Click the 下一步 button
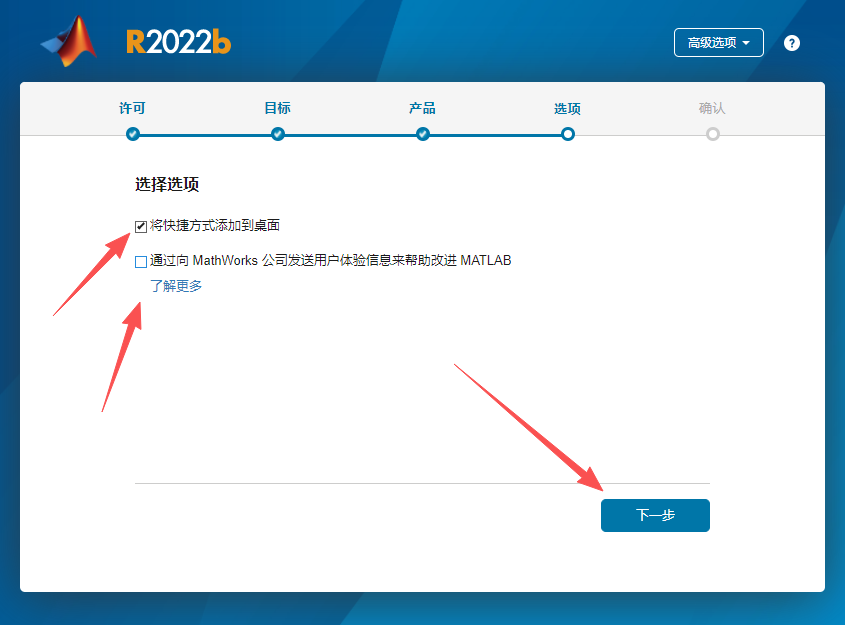Viewport: 845px width, 625px height. pos(655,515)
